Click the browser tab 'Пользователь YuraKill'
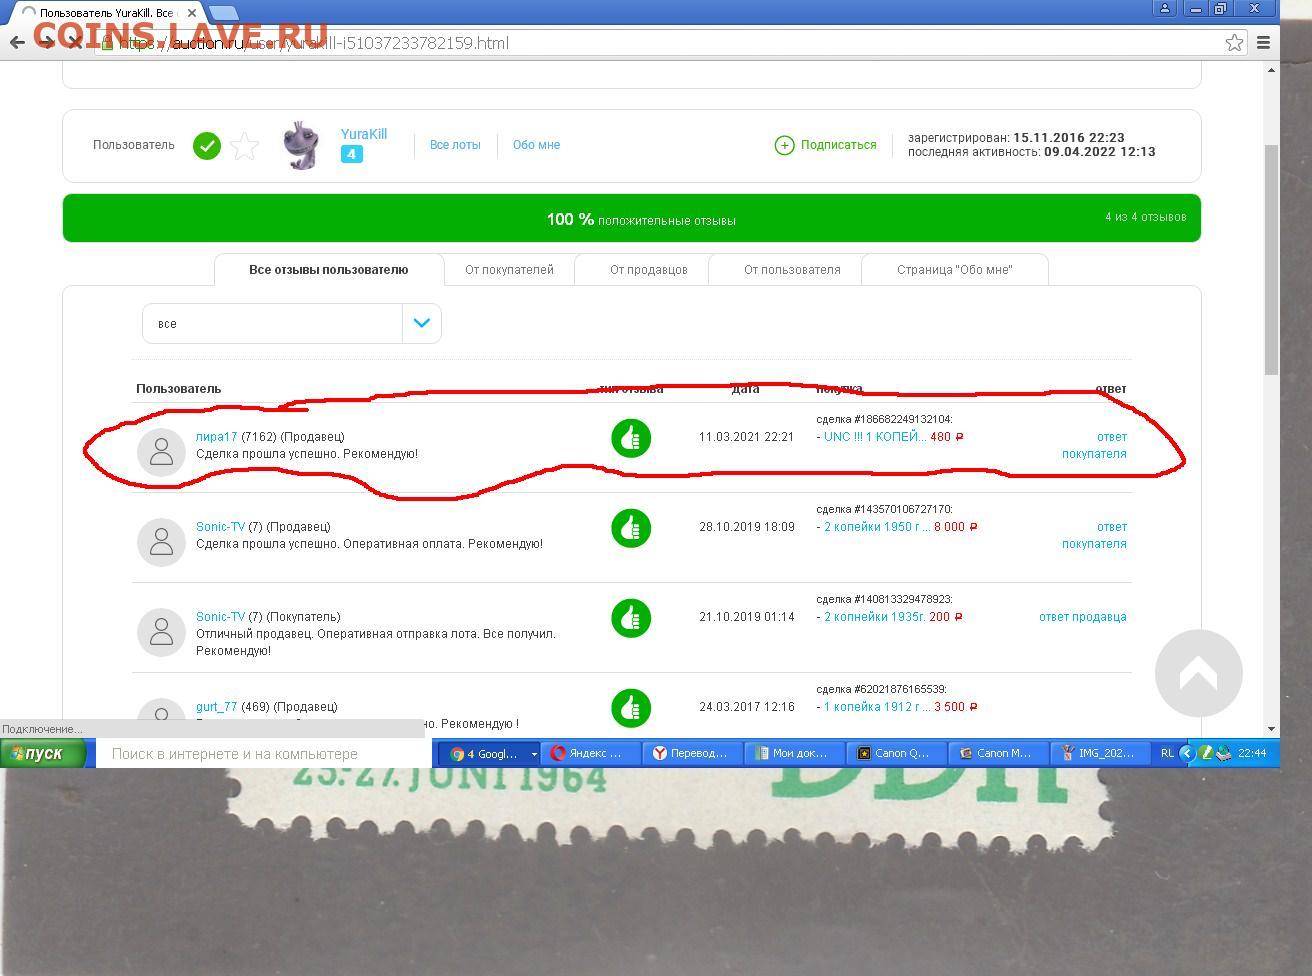Image resolution: width=1312 pixels, height=976 pixels. (105, 13)
